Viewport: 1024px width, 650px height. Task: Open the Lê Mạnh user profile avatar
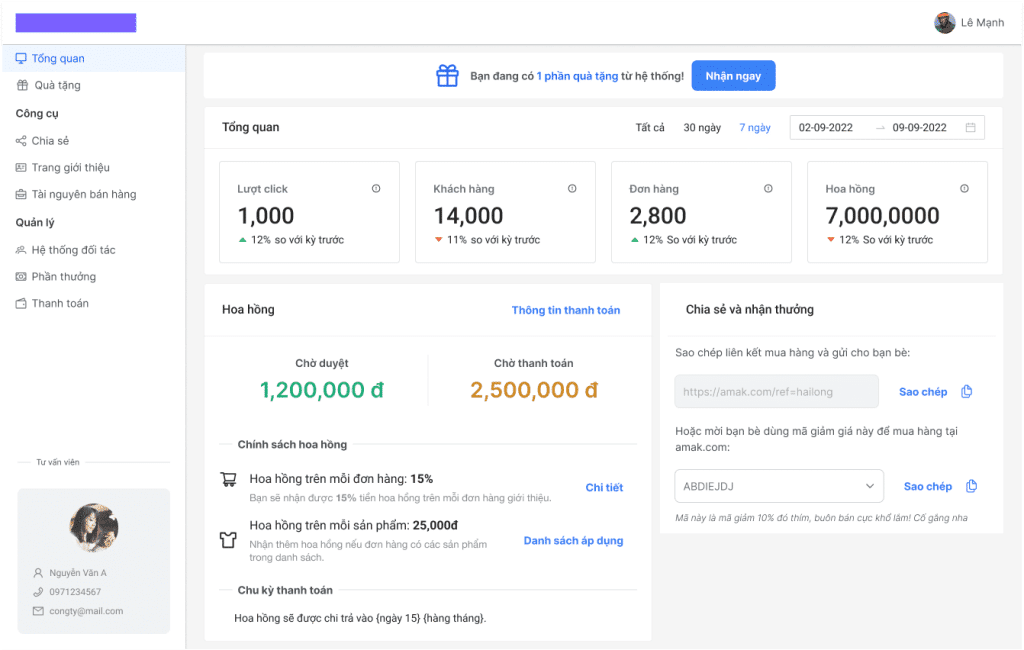click(x=944, y=23)
